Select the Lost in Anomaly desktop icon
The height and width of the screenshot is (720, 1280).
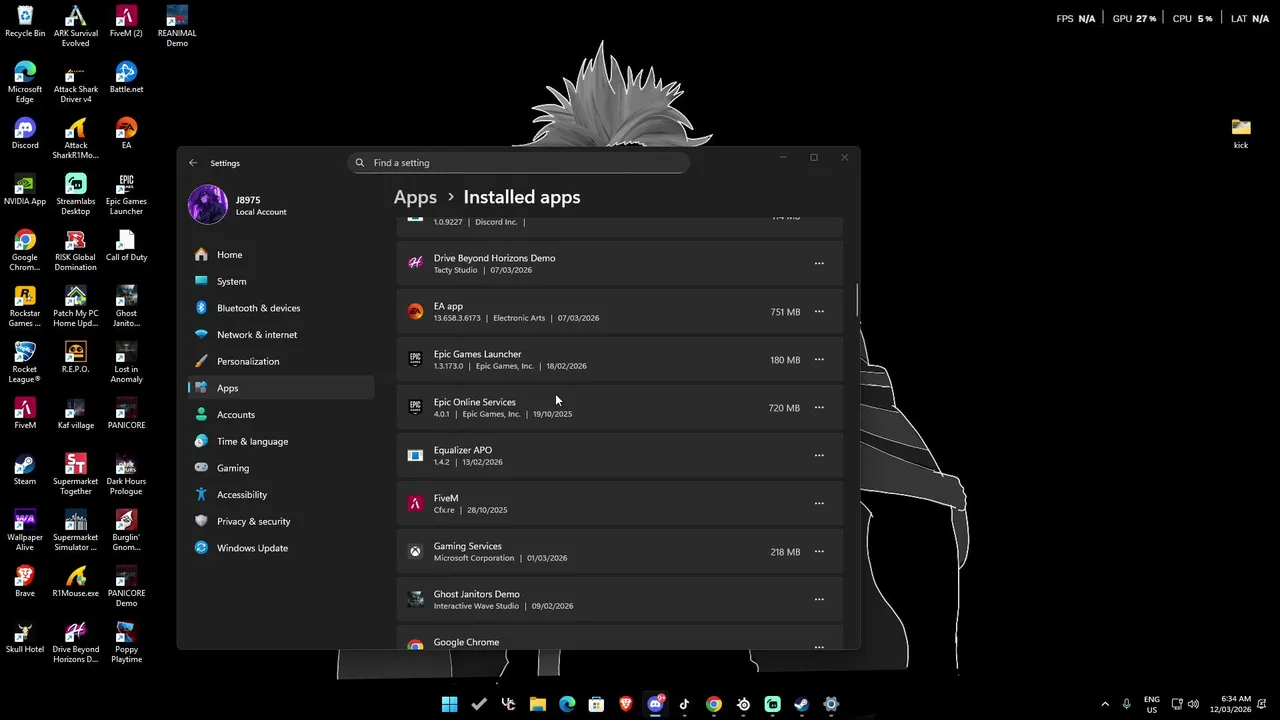pos(126,362)
